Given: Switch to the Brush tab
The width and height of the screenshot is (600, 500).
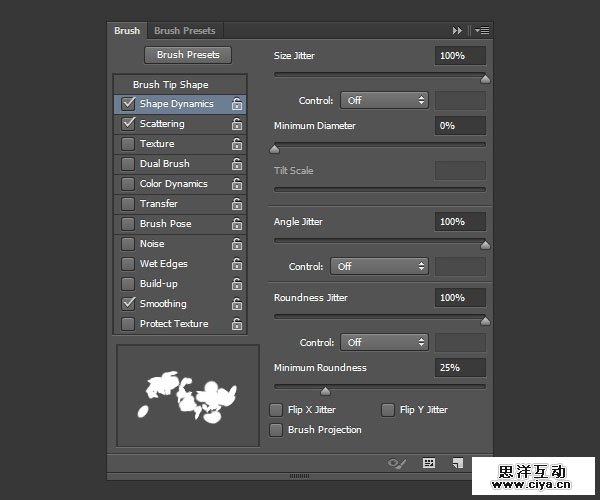Looking at the screenshot, I should pos(127,31).
